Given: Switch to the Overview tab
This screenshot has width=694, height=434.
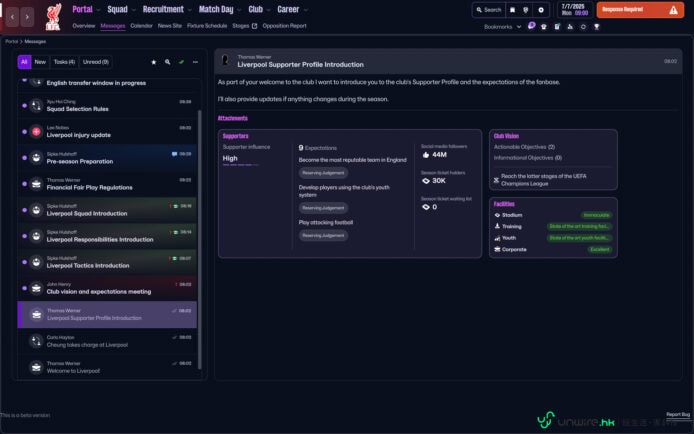Looking at the screenshot, I should pos(84,26).
